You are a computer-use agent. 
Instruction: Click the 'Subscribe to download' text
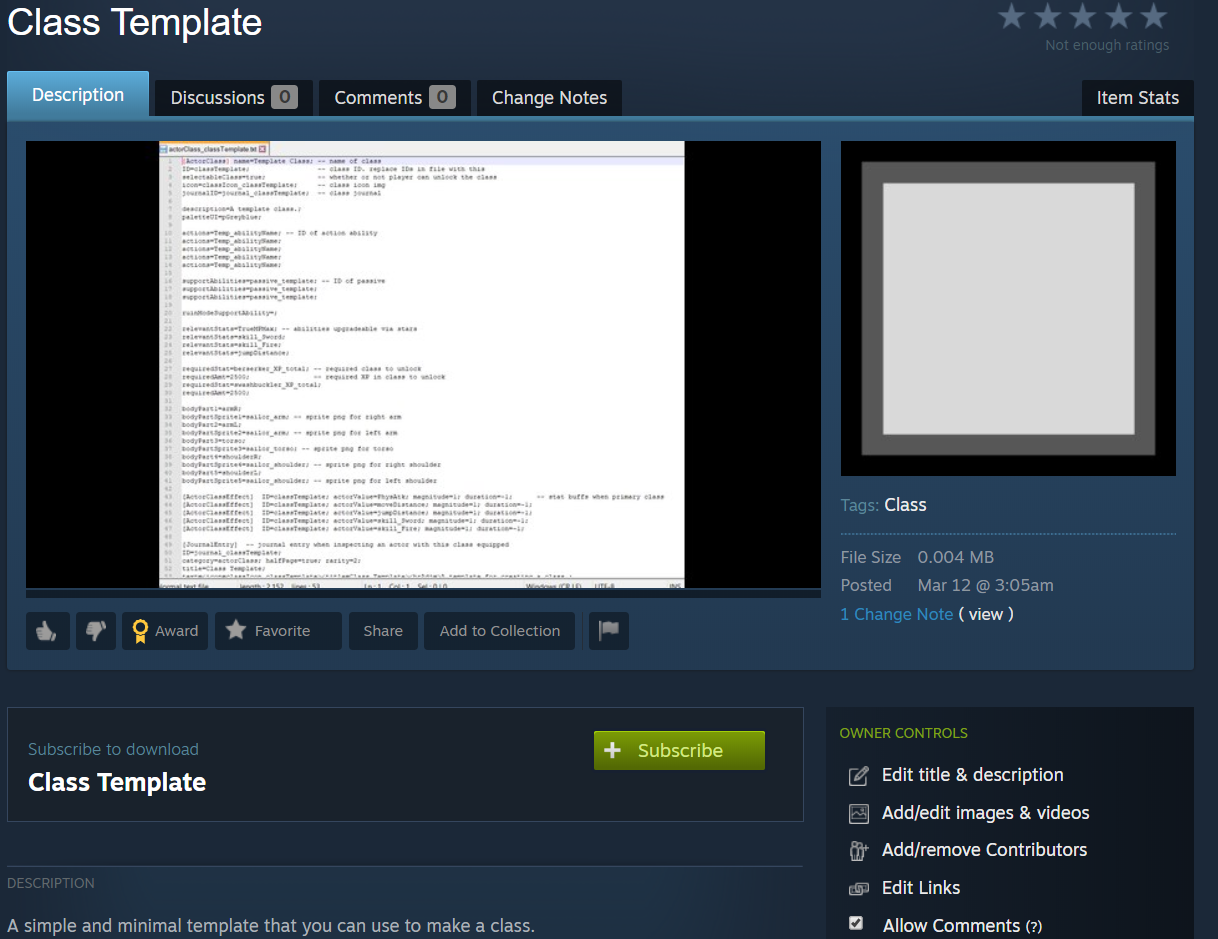point(113,749)
